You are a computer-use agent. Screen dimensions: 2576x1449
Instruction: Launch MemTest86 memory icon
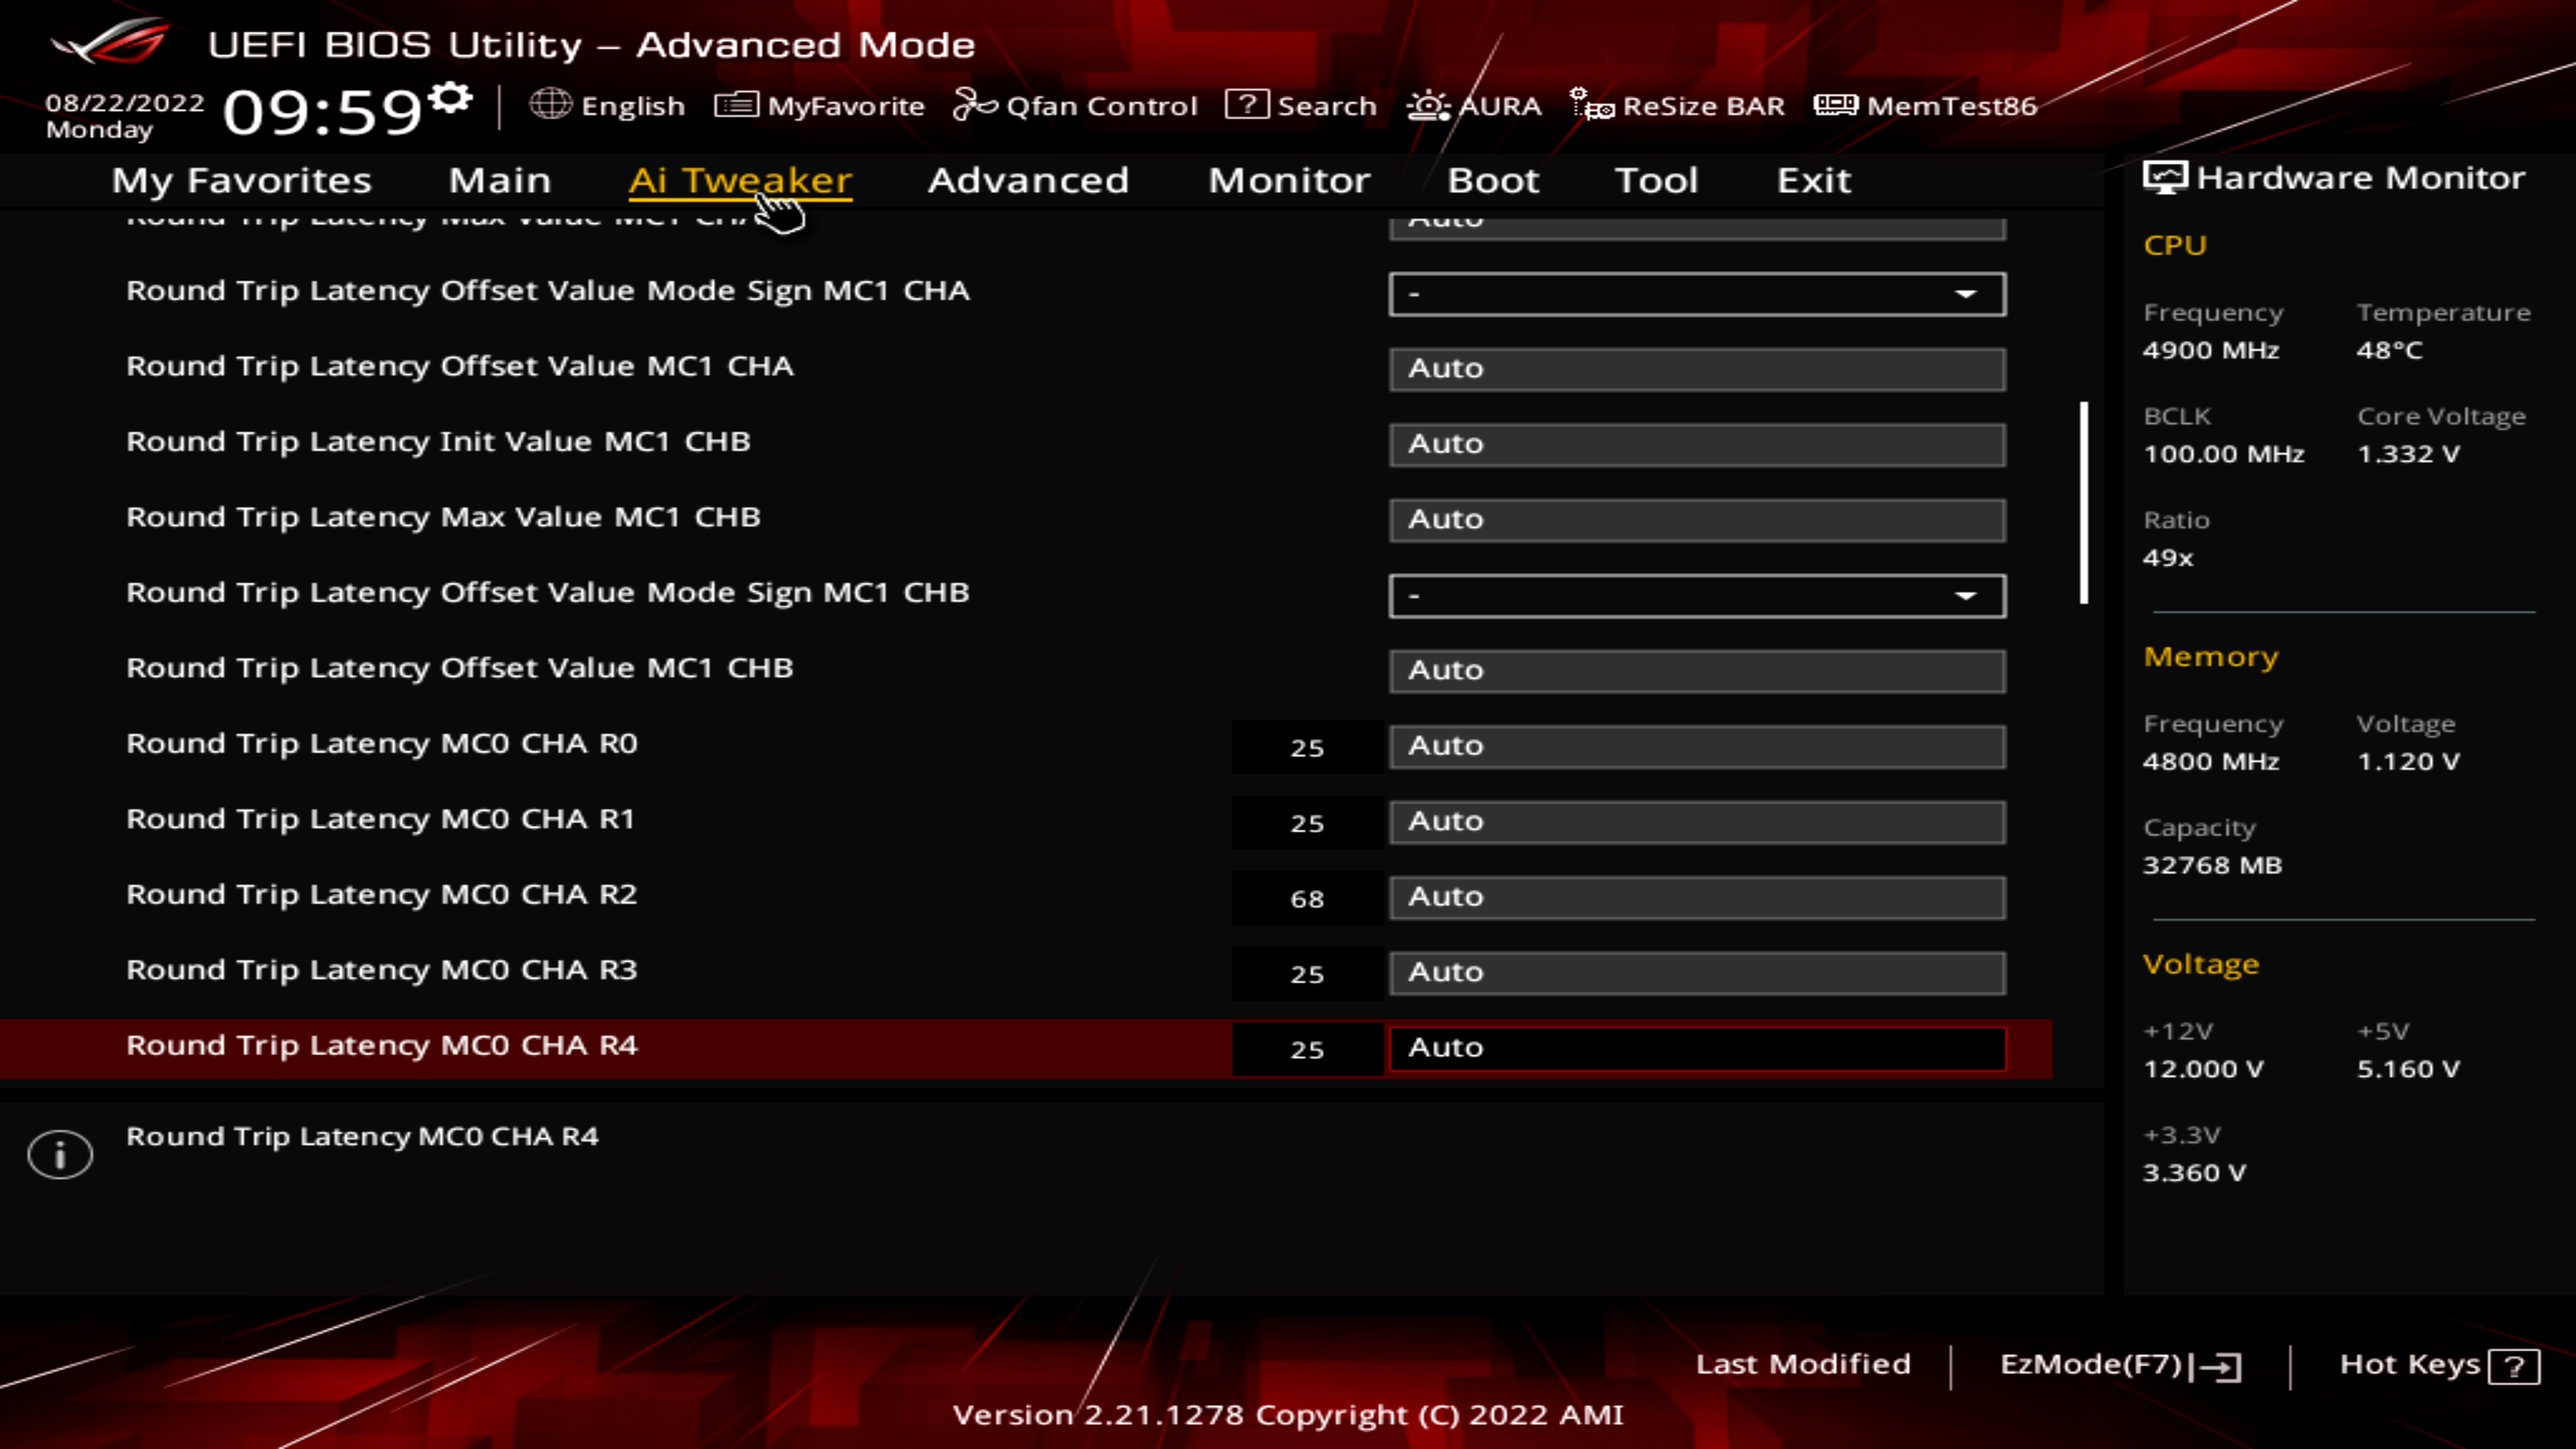click(1836, 104)
